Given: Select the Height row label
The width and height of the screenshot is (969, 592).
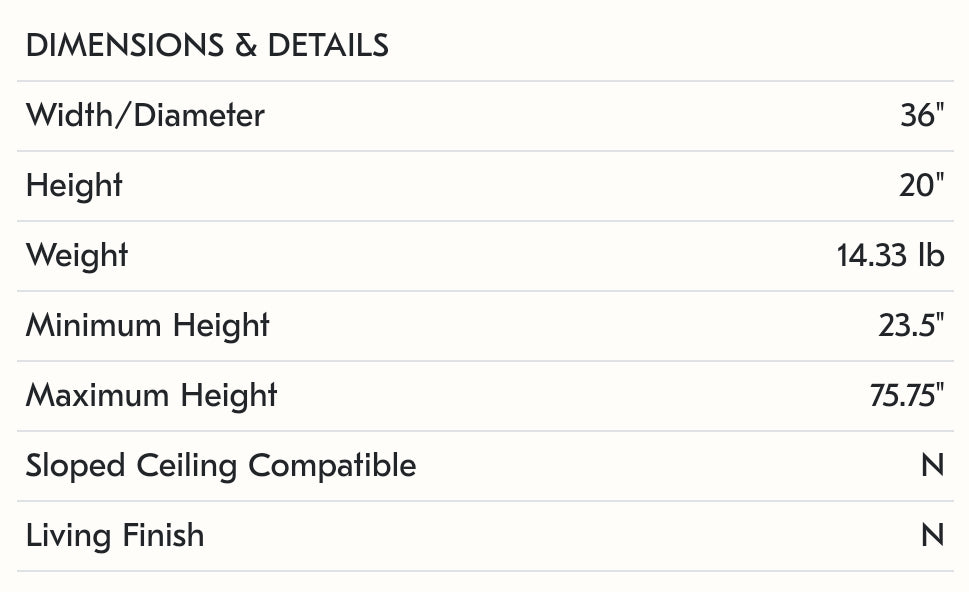Looking at the screenshot, I should pyautogui.click(x=74, y=186).
